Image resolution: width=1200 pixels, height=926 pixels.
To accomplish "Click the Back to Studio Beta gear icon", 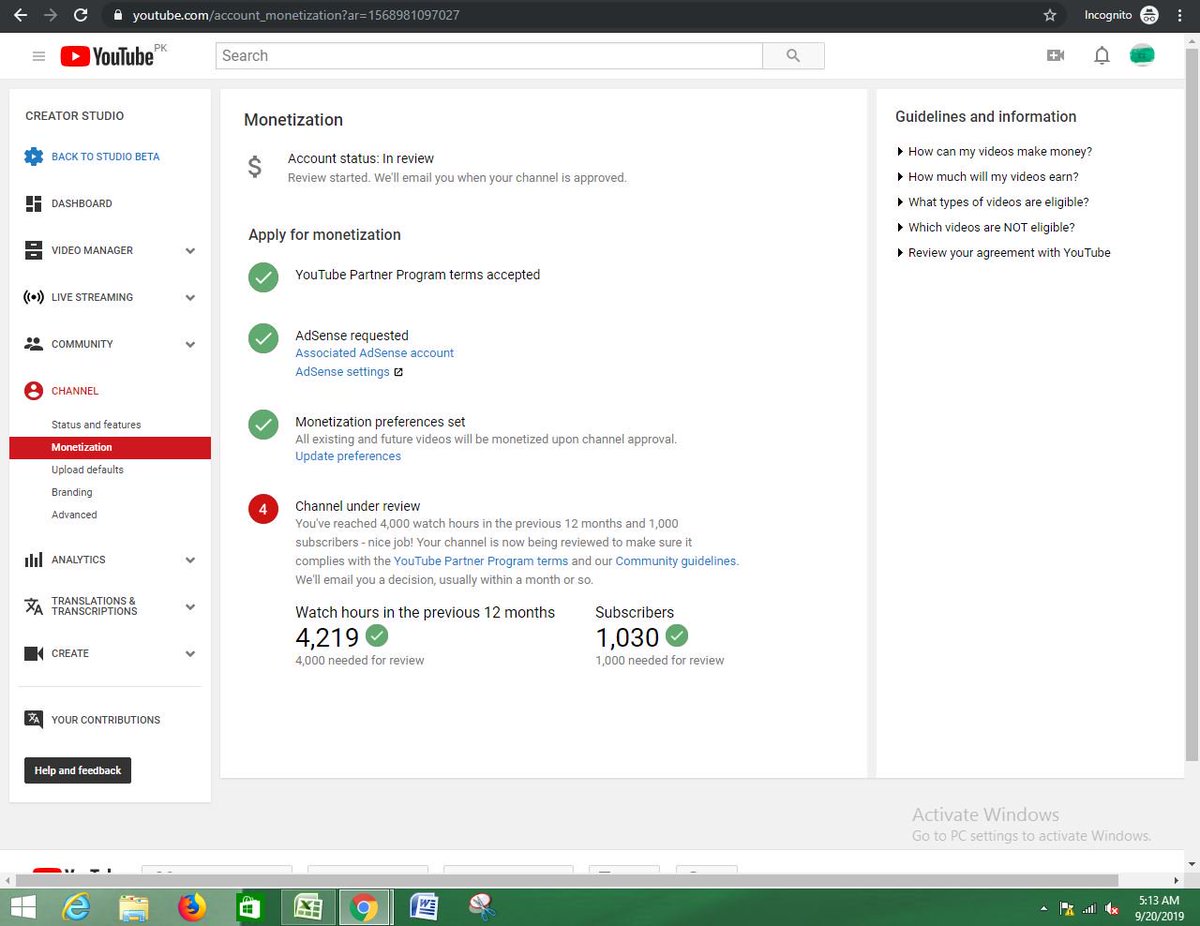I will [x=34, y=156].
